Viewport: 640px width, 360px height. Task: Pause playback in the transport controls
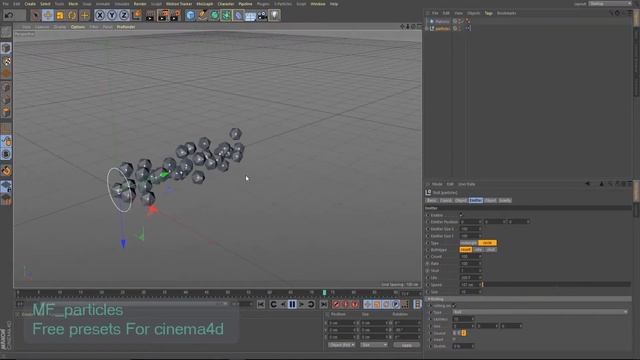(292, 304)
